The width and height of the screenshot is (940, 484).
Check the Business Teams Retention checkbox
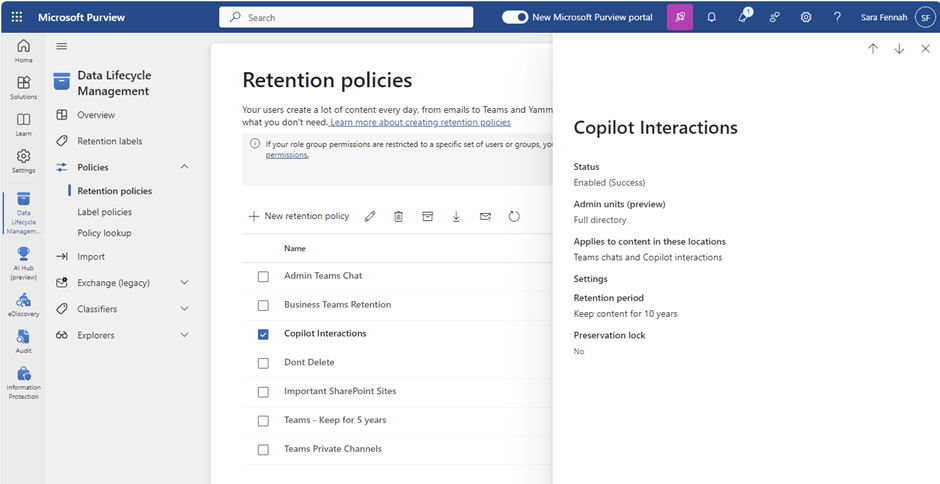[x=263, y=305]
